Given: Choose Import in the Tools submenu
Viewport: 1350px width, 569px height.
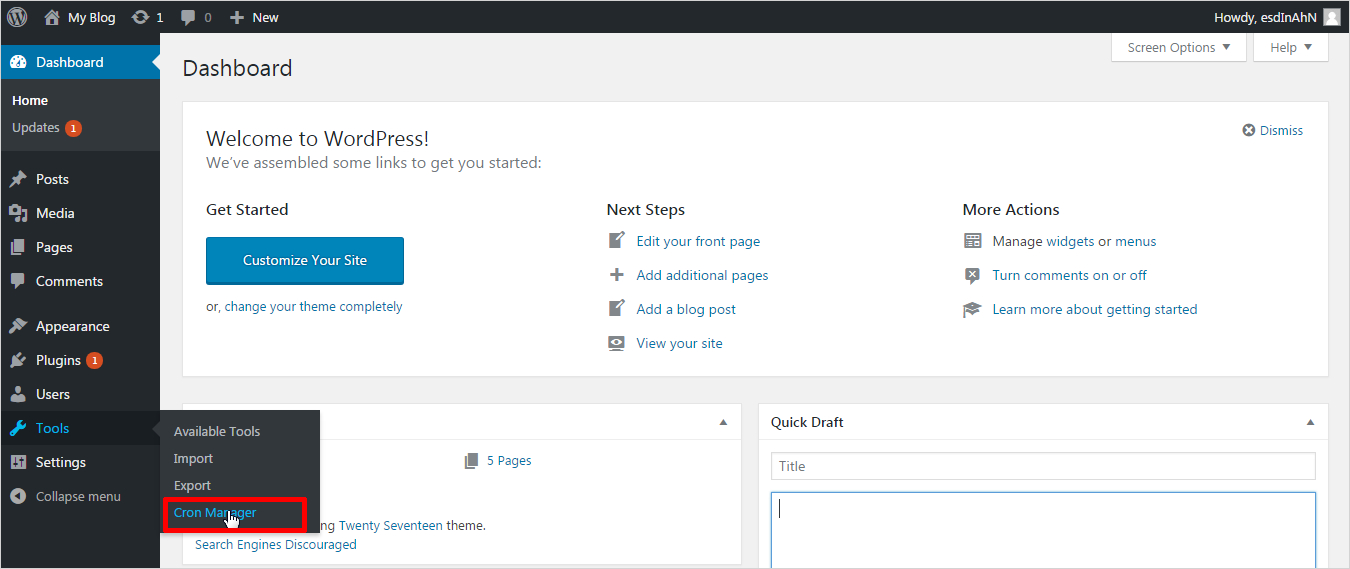Looking at the screenshot, I should [193, 458].
